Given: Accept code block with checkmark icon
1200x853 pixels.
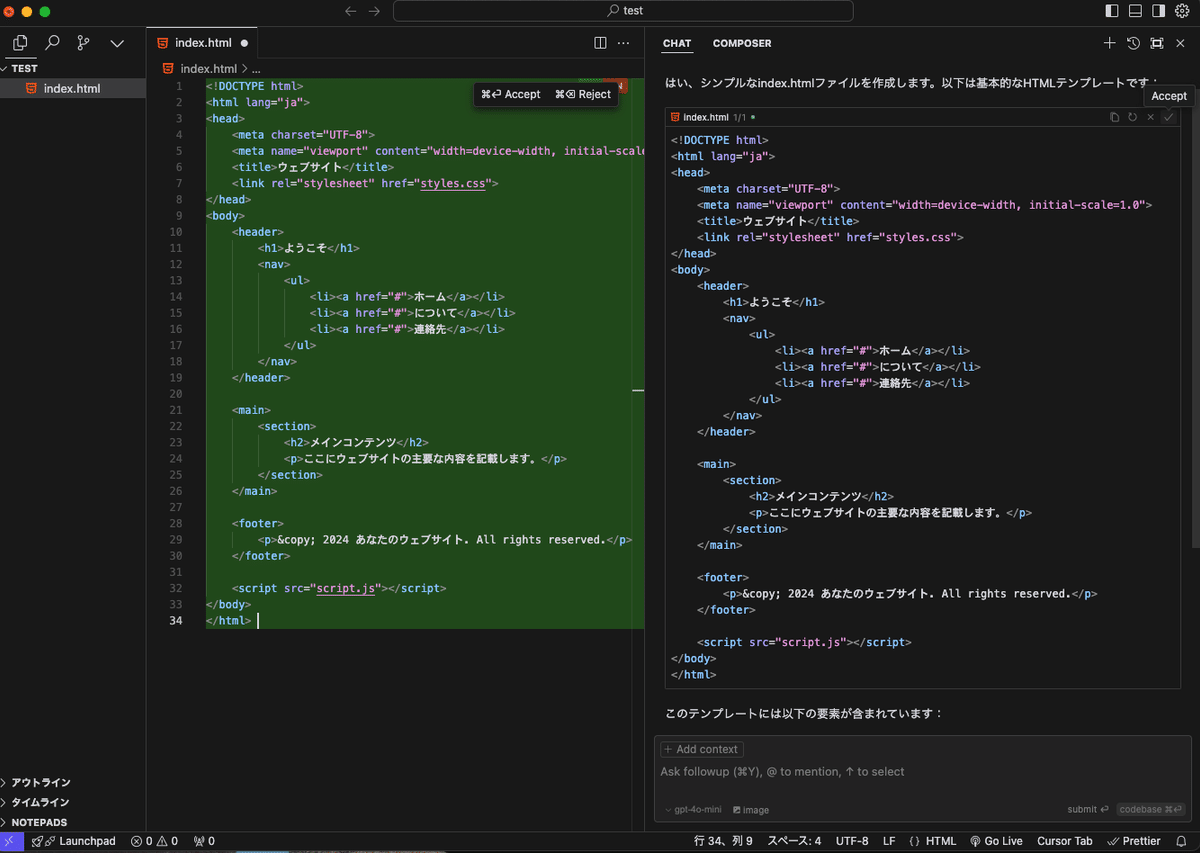Looking at the screenshot, I should 1168,117.
